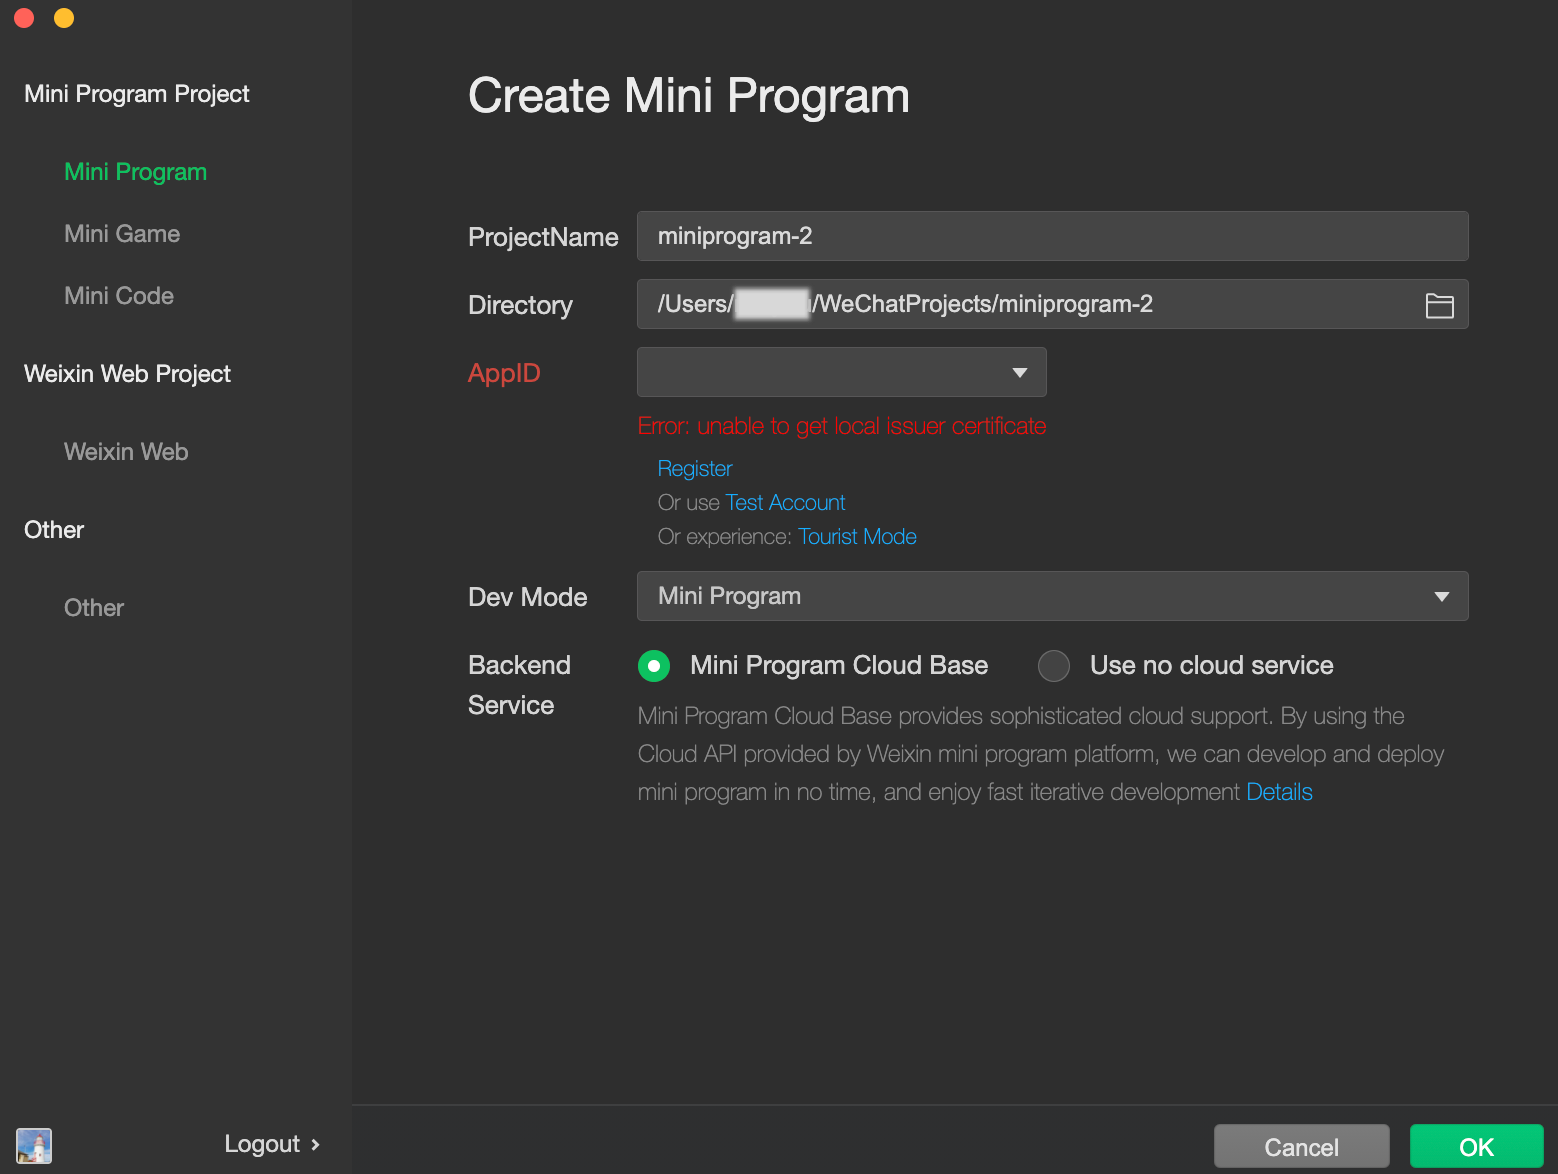Cancel mini program creation
1558x1174 pixels.
(x=1301, y=1147)
